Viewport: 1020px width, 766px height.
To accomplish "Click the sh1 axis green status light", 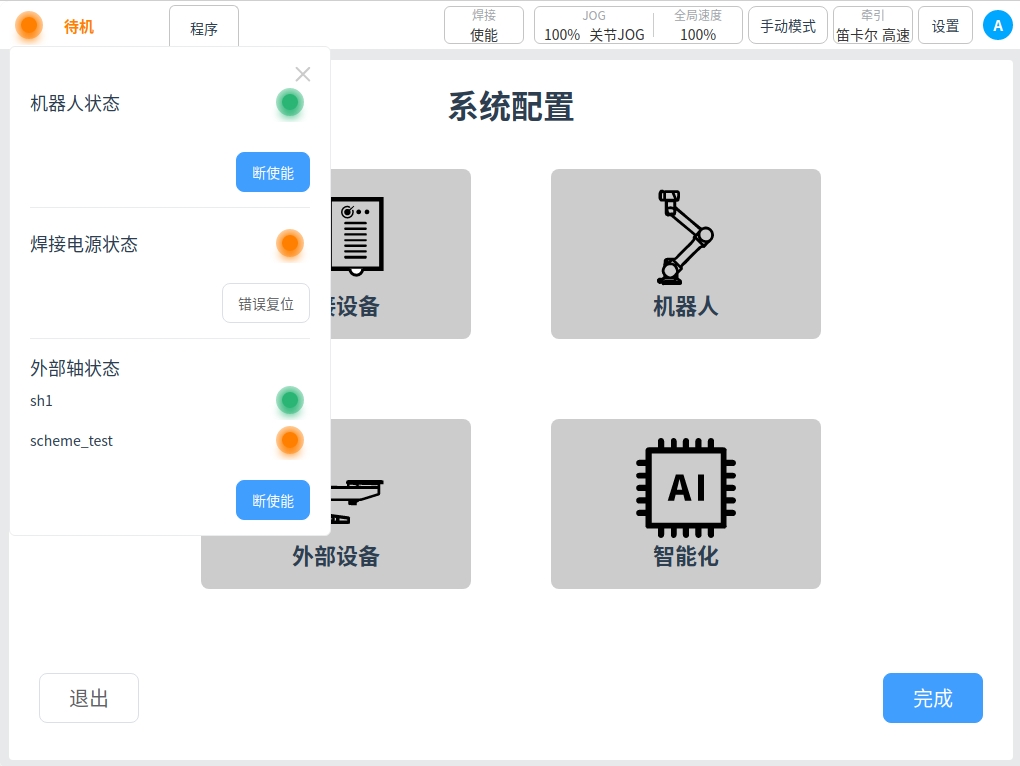I will click(x=290, y=401).
